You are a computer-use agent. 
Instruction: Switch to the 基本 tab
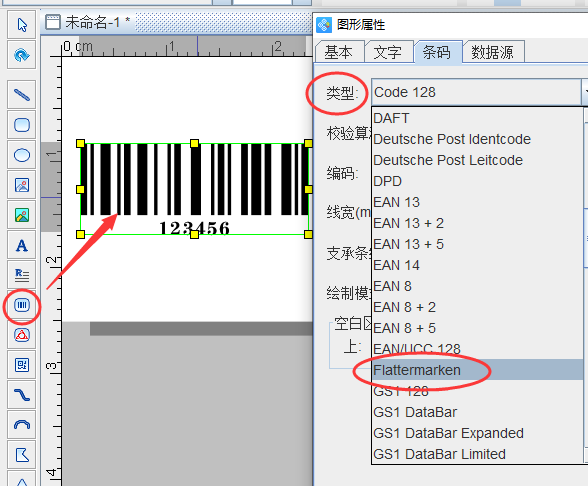click(339, 52)
